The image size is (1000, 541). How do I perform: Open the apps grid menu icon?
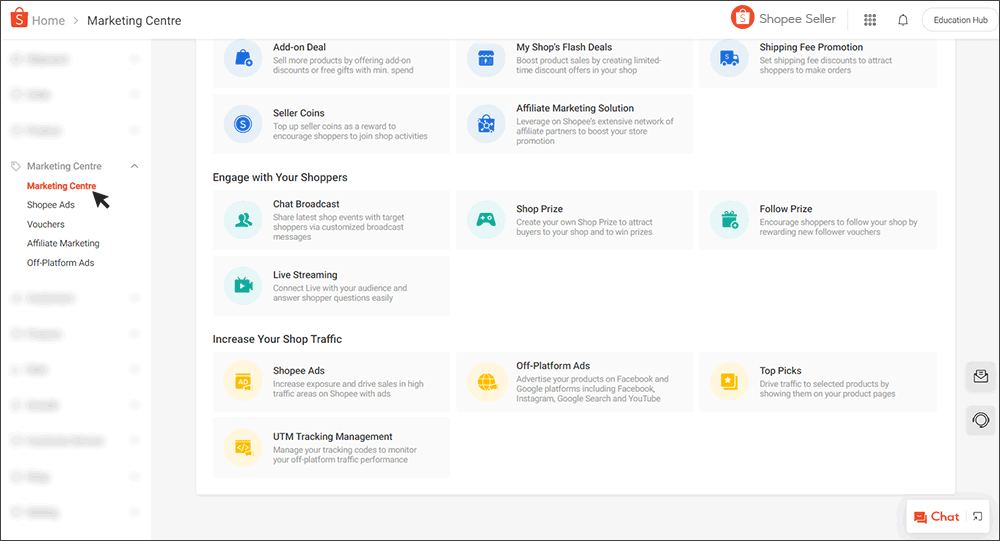870,20
